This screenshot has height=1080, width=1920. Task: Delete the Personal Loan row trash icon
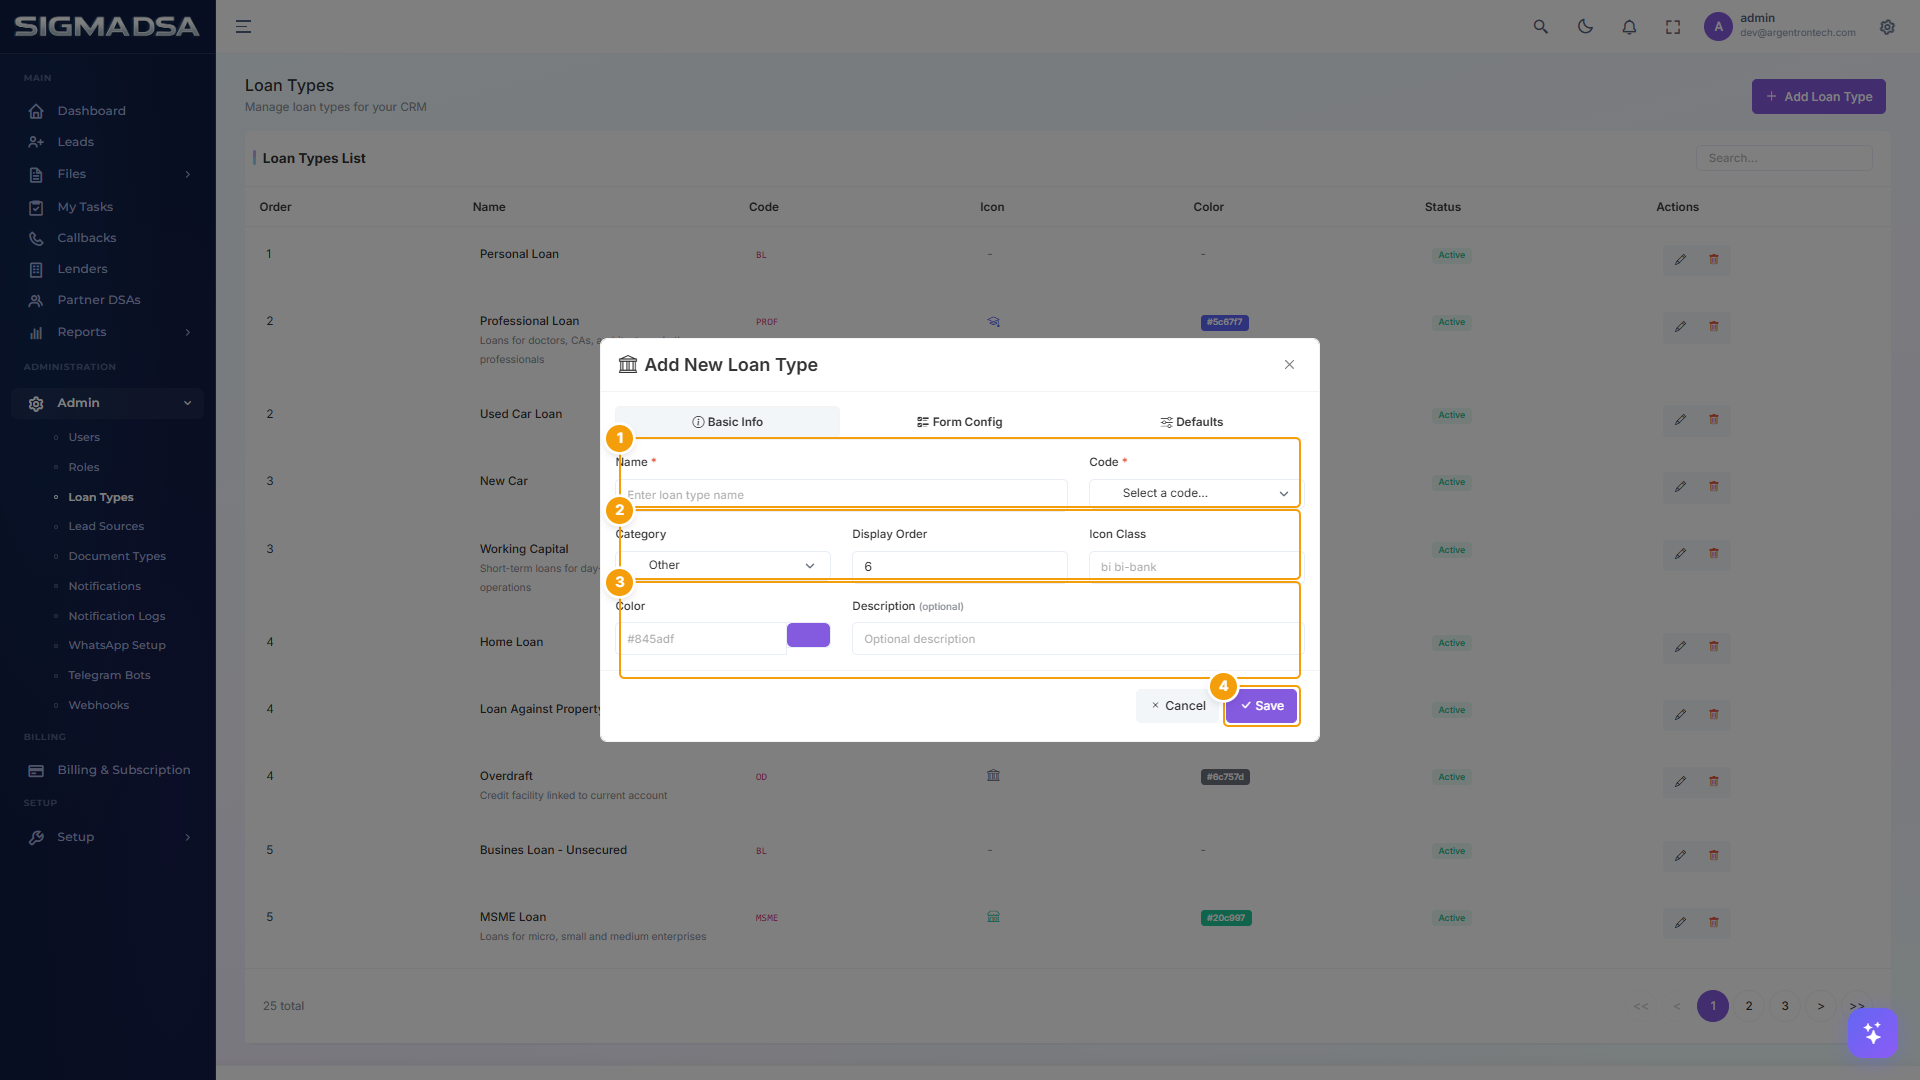point(1714,259)
